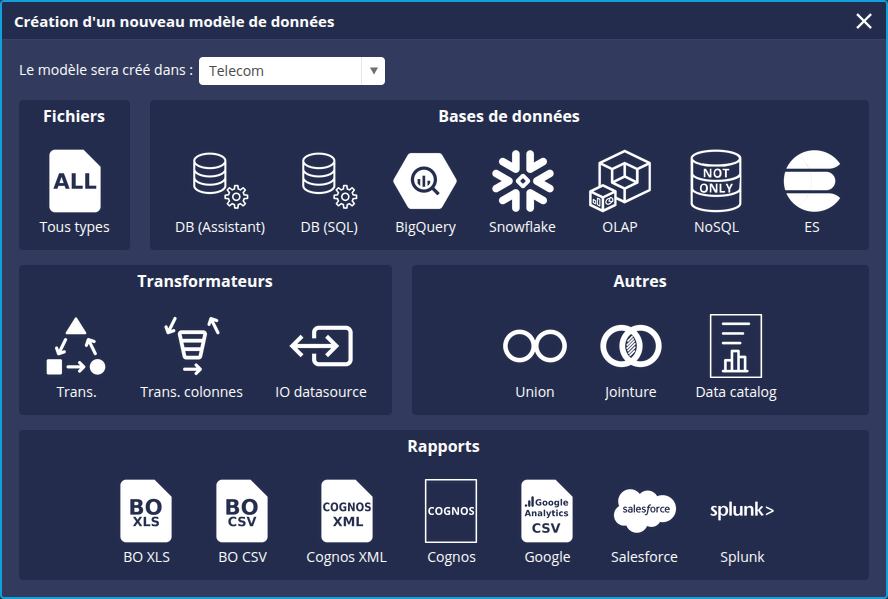888x599 pixels.
Task: Choose the Cognos XML report icon
Action: (x=346, y=511)
